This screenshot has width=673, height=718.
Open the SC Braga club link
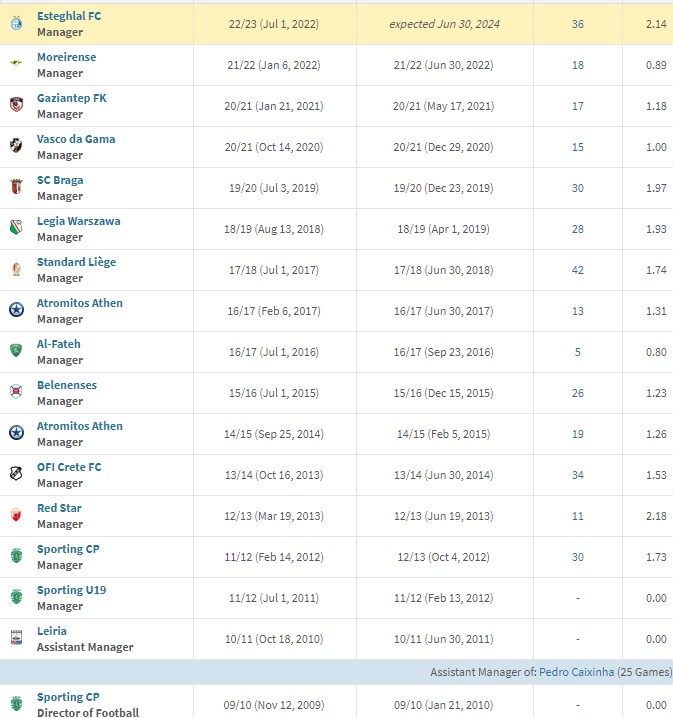click(60, 180)
